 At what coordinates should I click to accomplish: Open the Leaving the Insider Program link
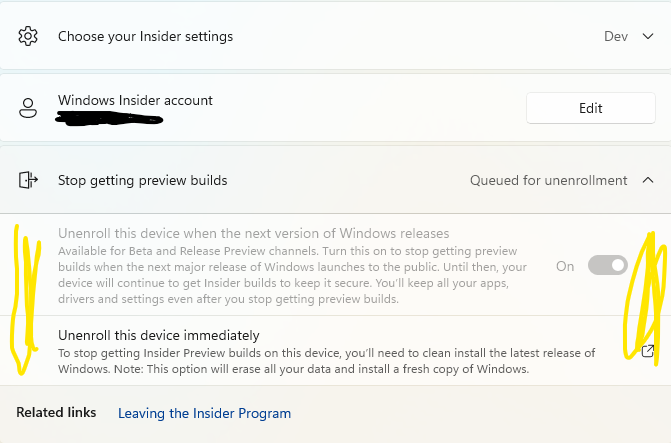(204, 413)
